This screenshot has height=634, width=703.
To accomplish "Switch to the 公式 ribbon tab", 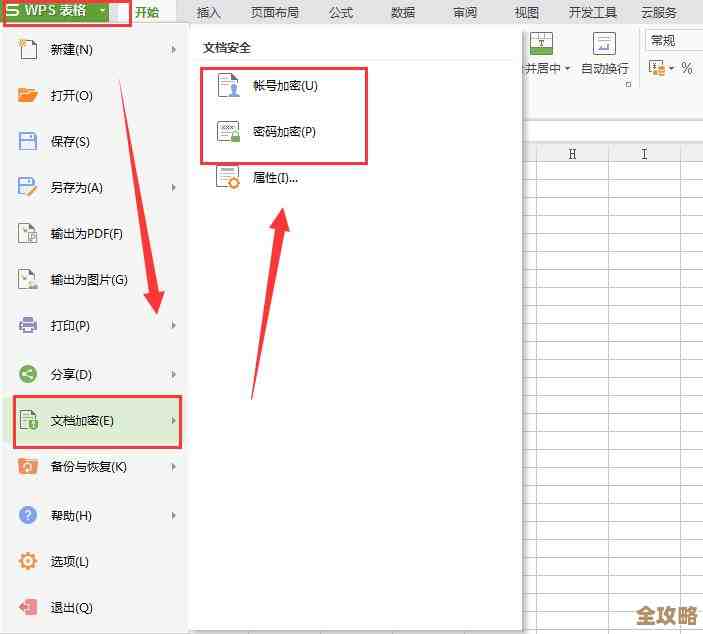I will pos(341,12).
